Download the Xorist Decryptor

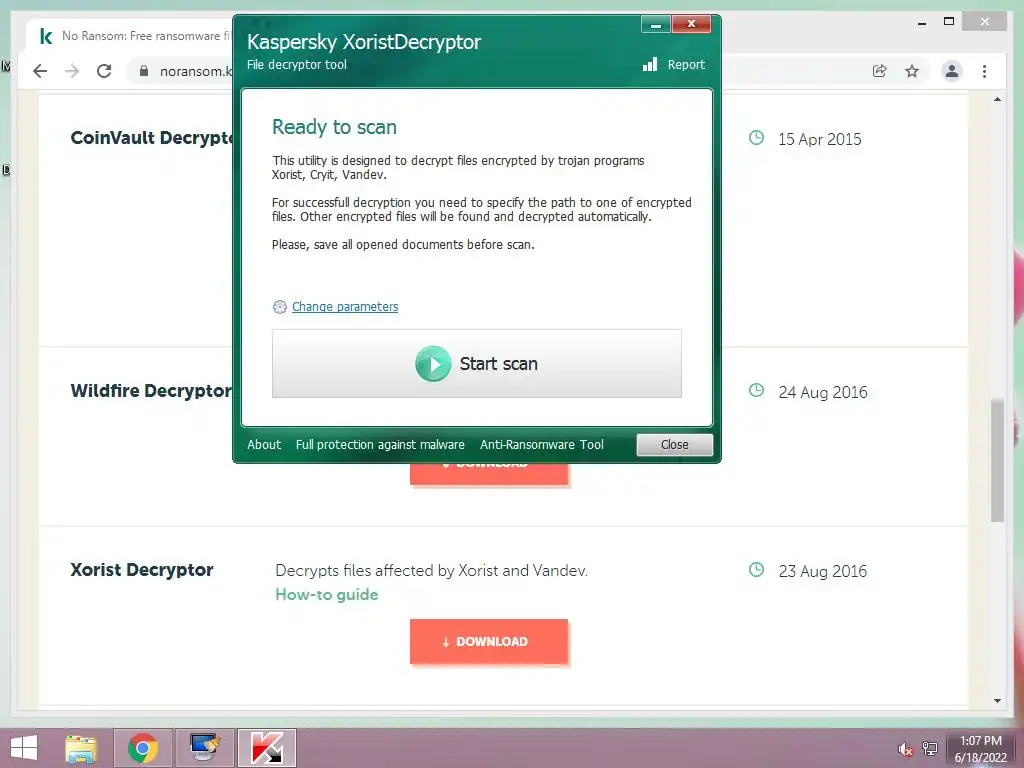(489, 641)
